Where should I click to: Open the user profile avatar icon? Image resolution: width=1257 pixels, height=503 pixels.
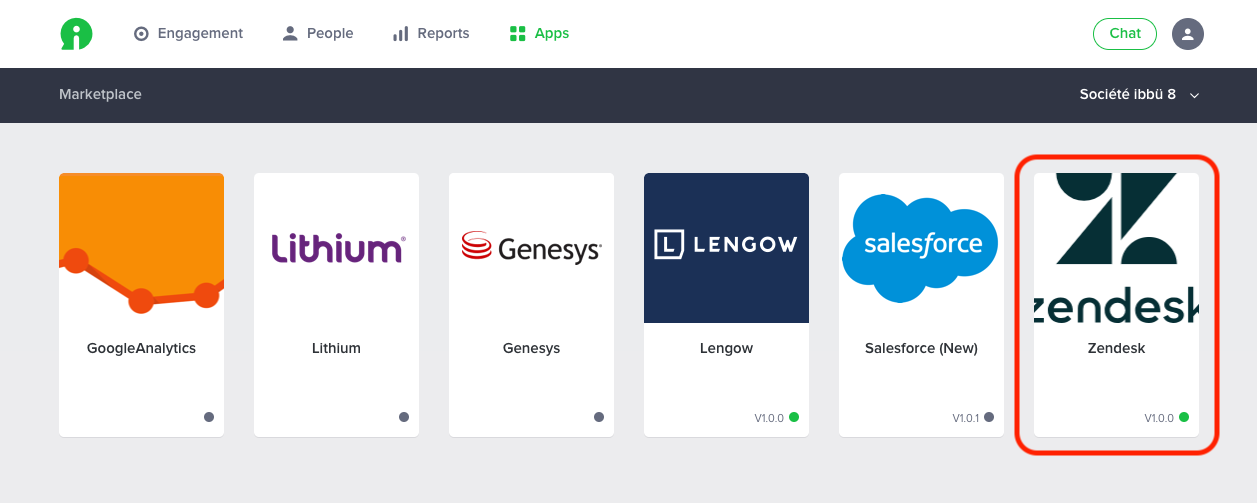click(1187, 34)
